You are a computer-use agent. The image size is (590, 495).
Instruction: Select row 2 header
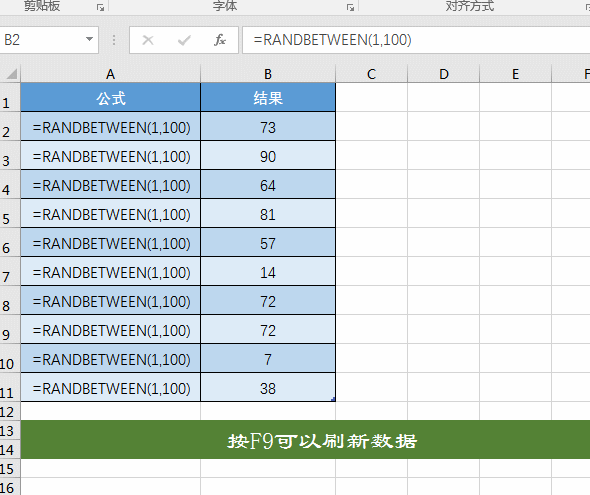pos(10,126)
